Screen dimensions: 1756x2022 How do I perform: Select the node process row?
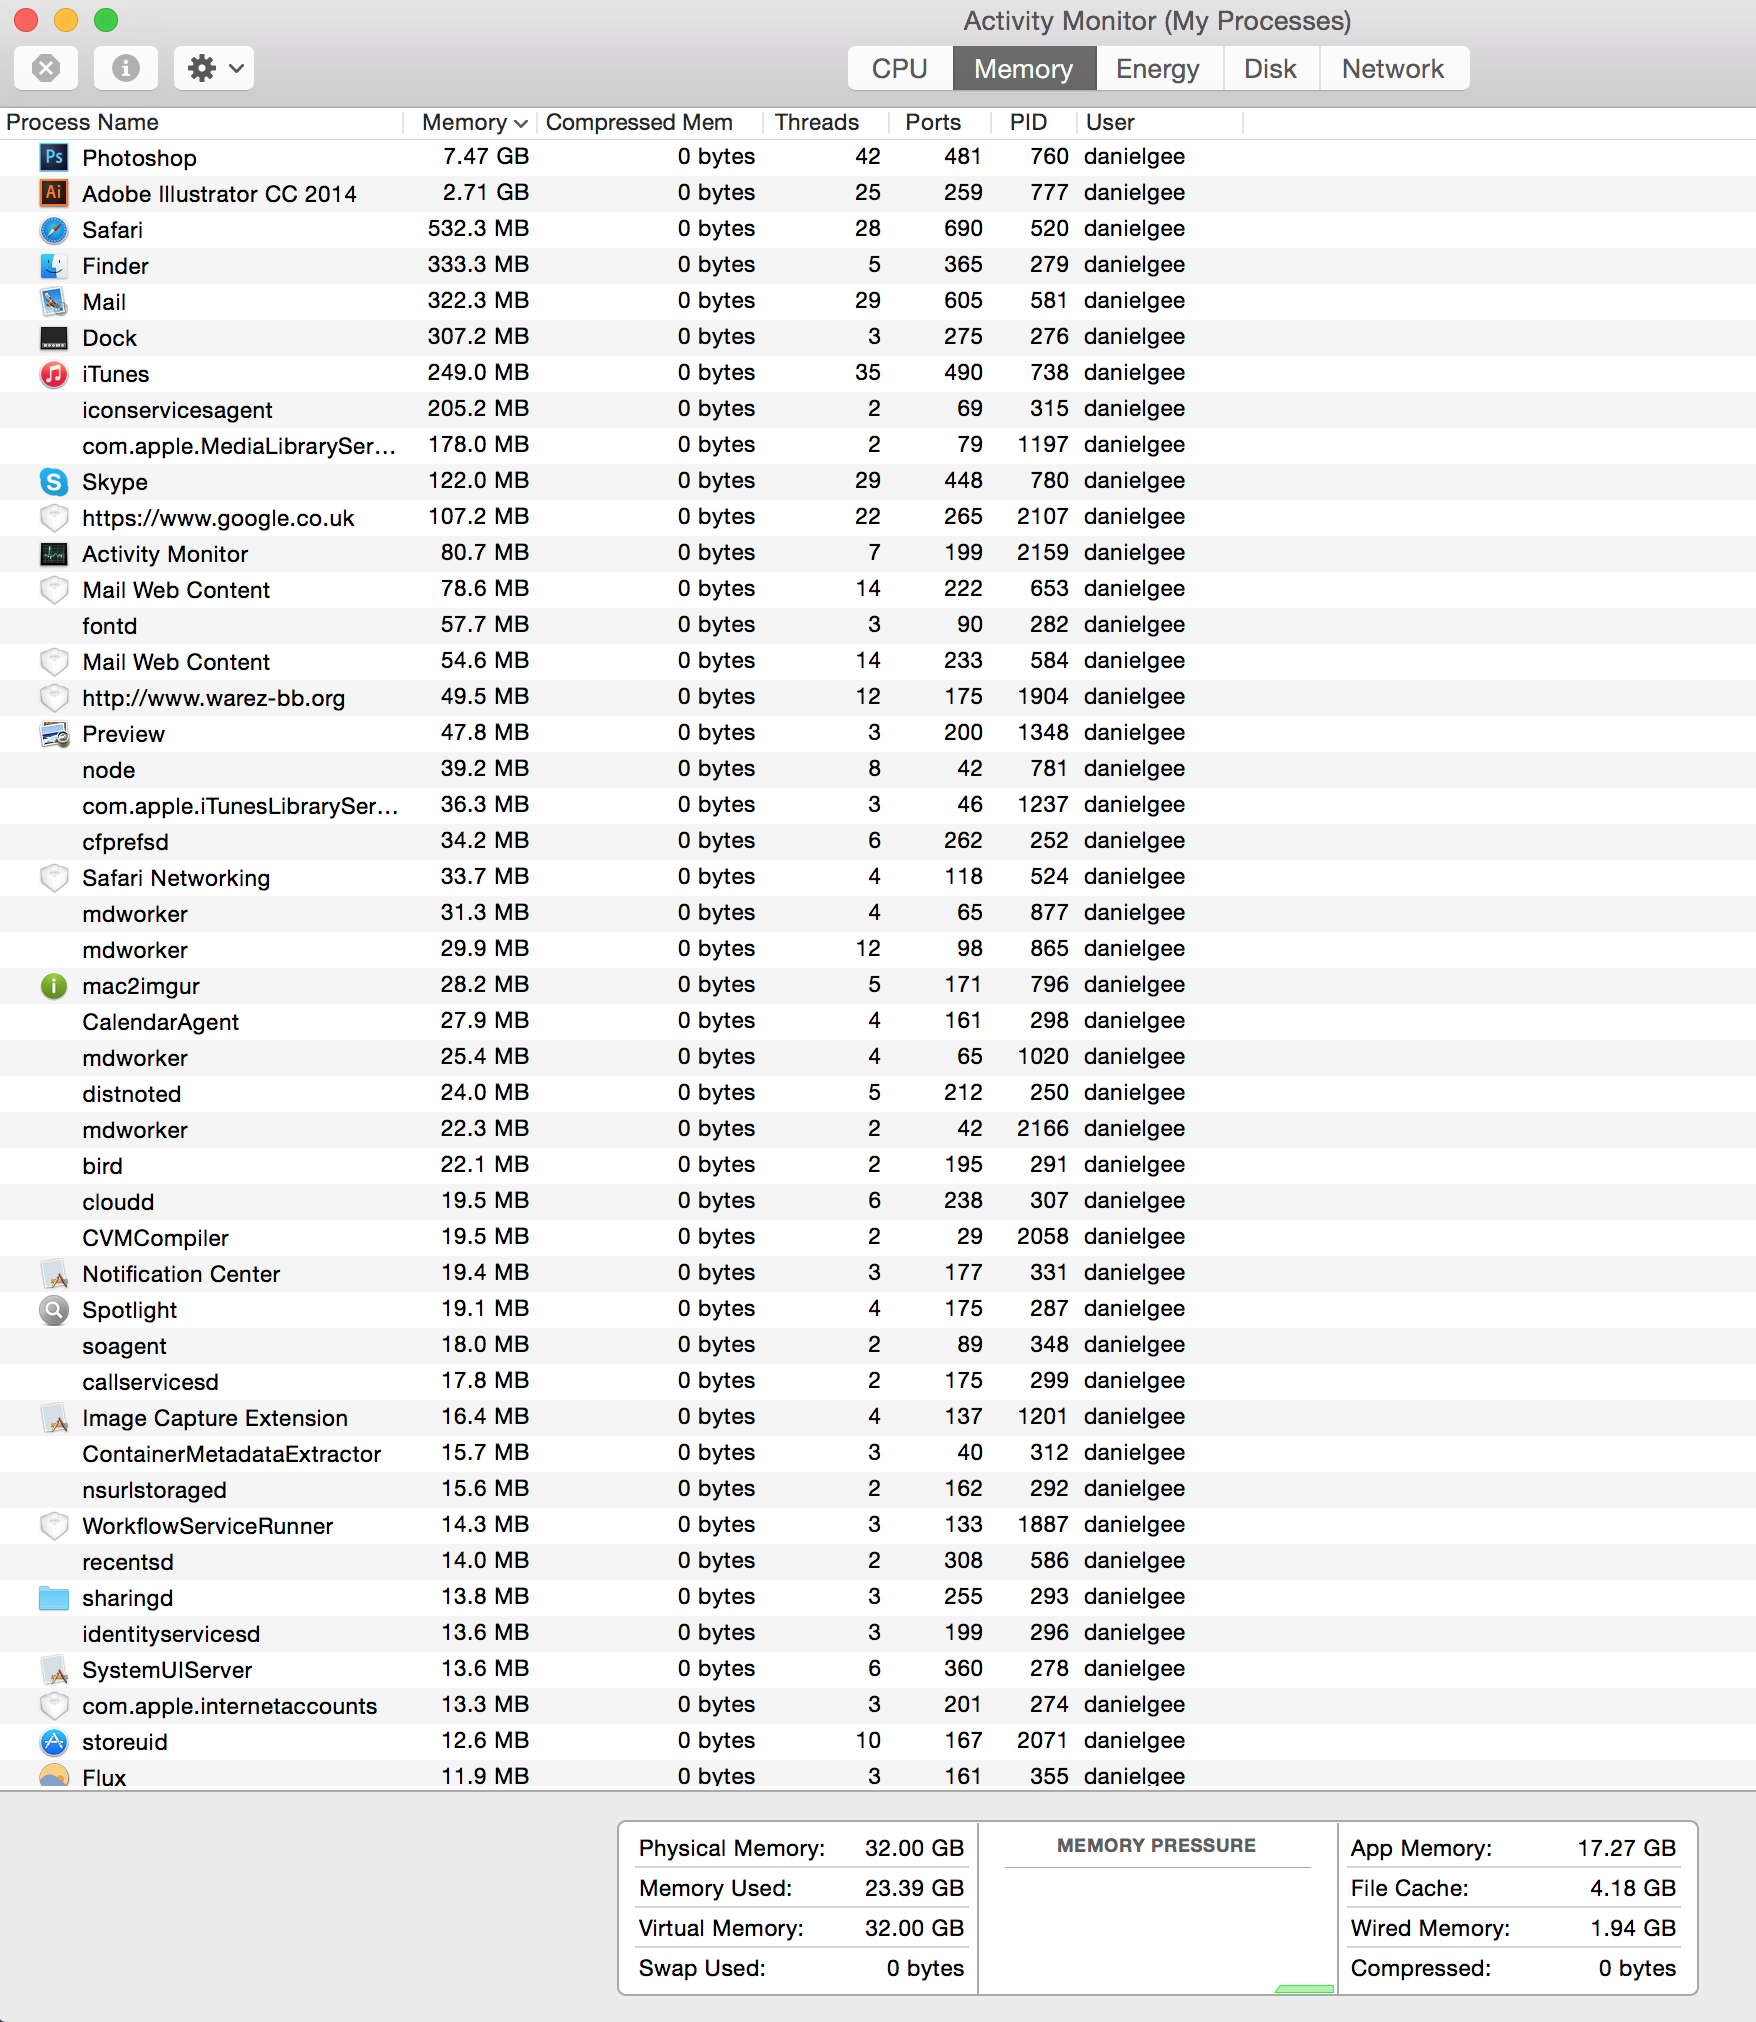(x=878, y=769)
